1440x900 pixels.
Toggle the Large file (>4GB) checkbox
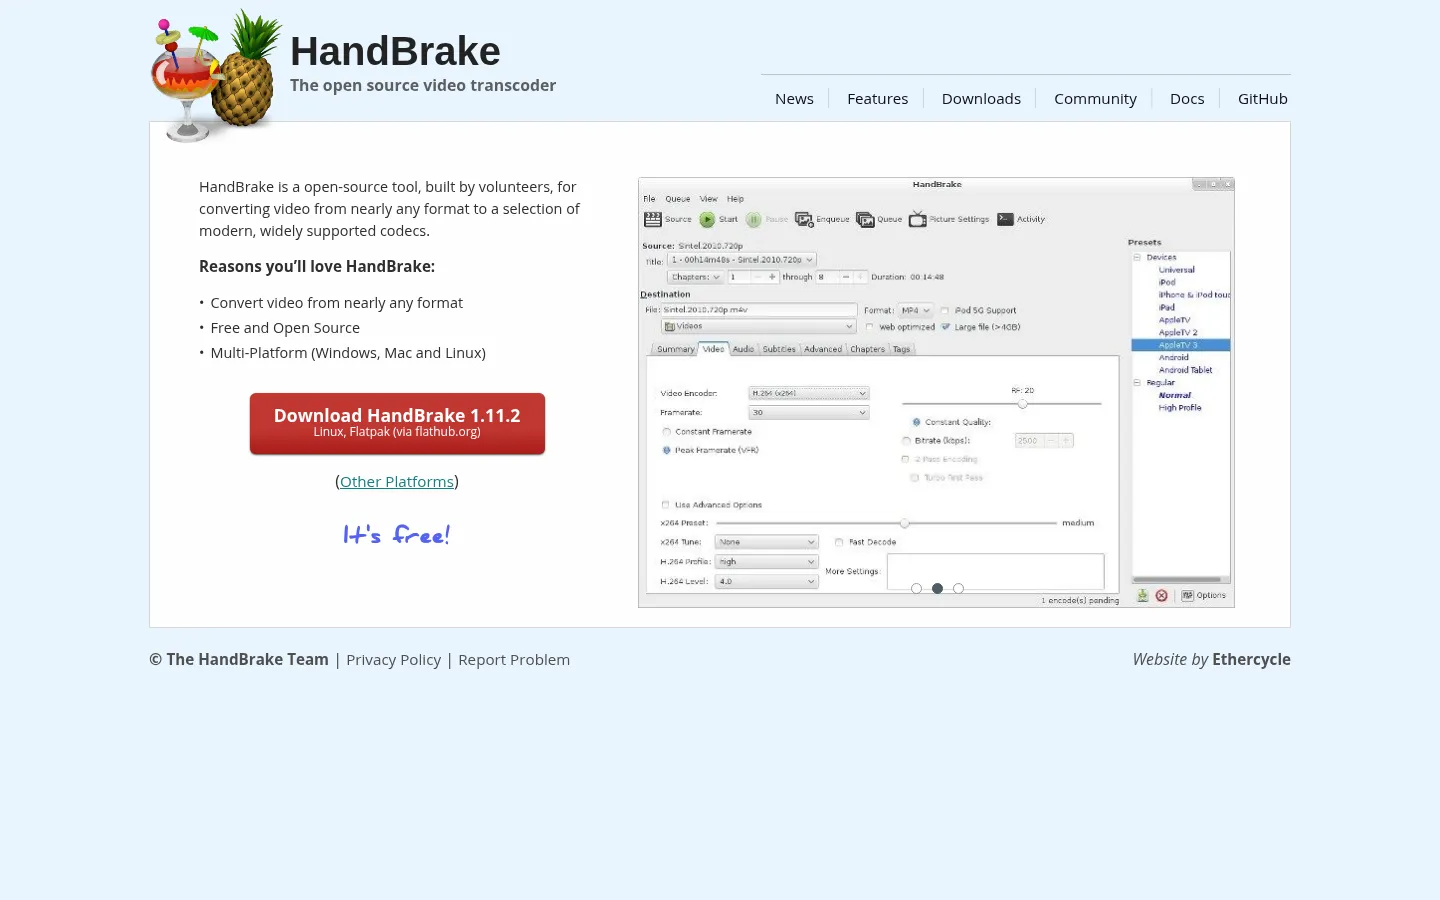[945, 327]
